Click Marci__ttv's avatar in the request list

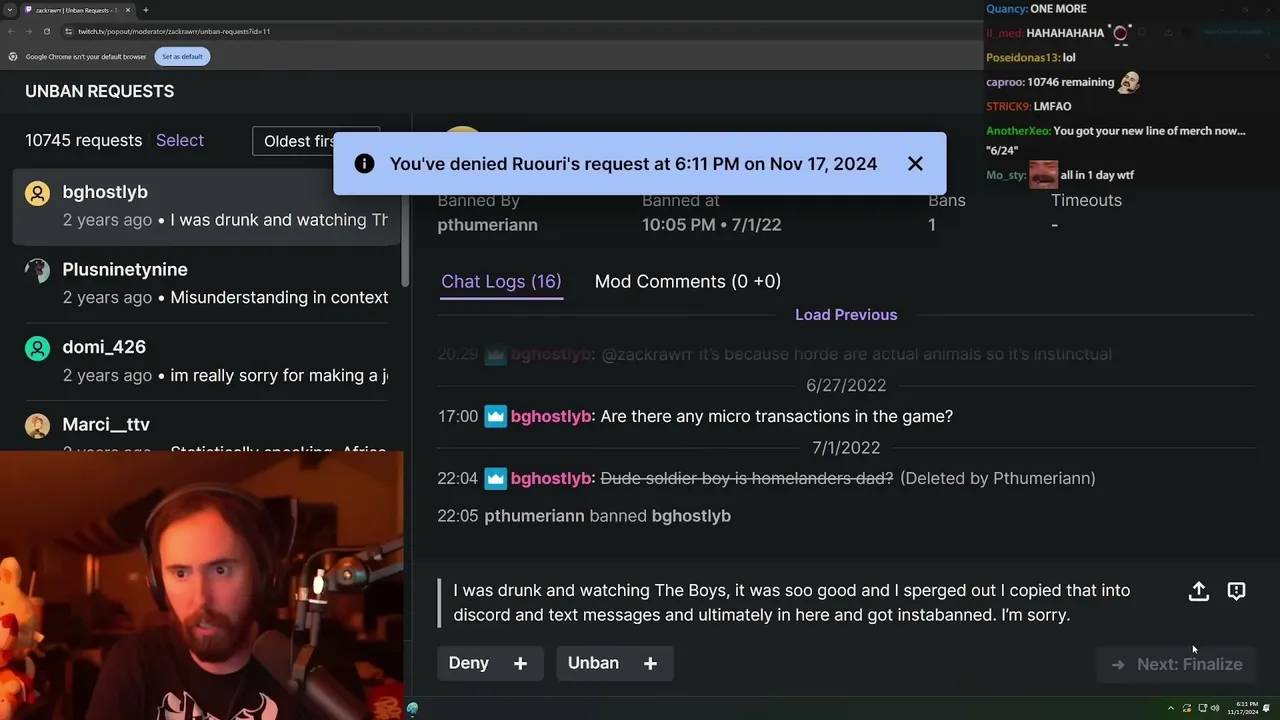(37, 426)
